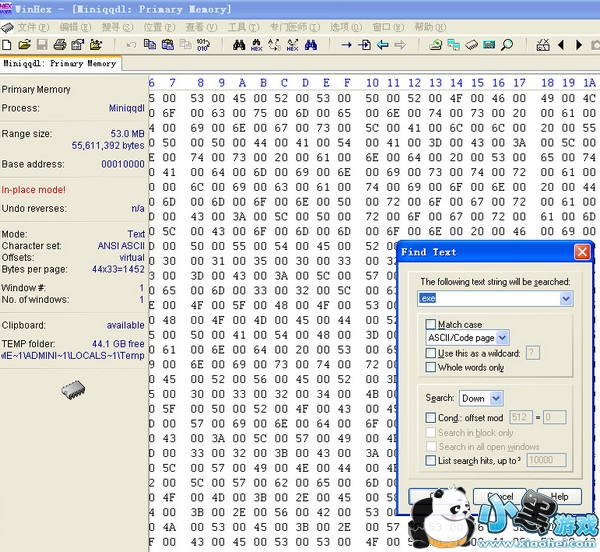Click the blue Back arrow icon

coord(382,45)
